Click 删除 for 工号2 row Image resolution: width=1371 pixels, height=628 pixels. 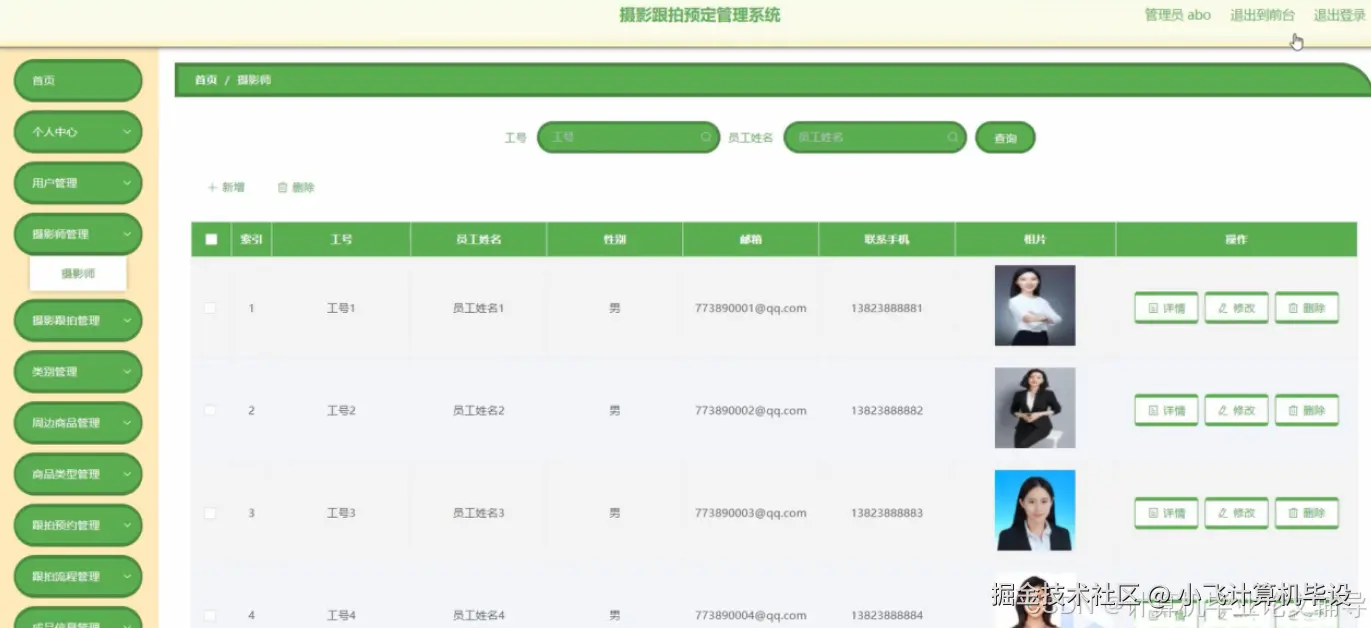pyautogui.click(x=1306, y=410)
